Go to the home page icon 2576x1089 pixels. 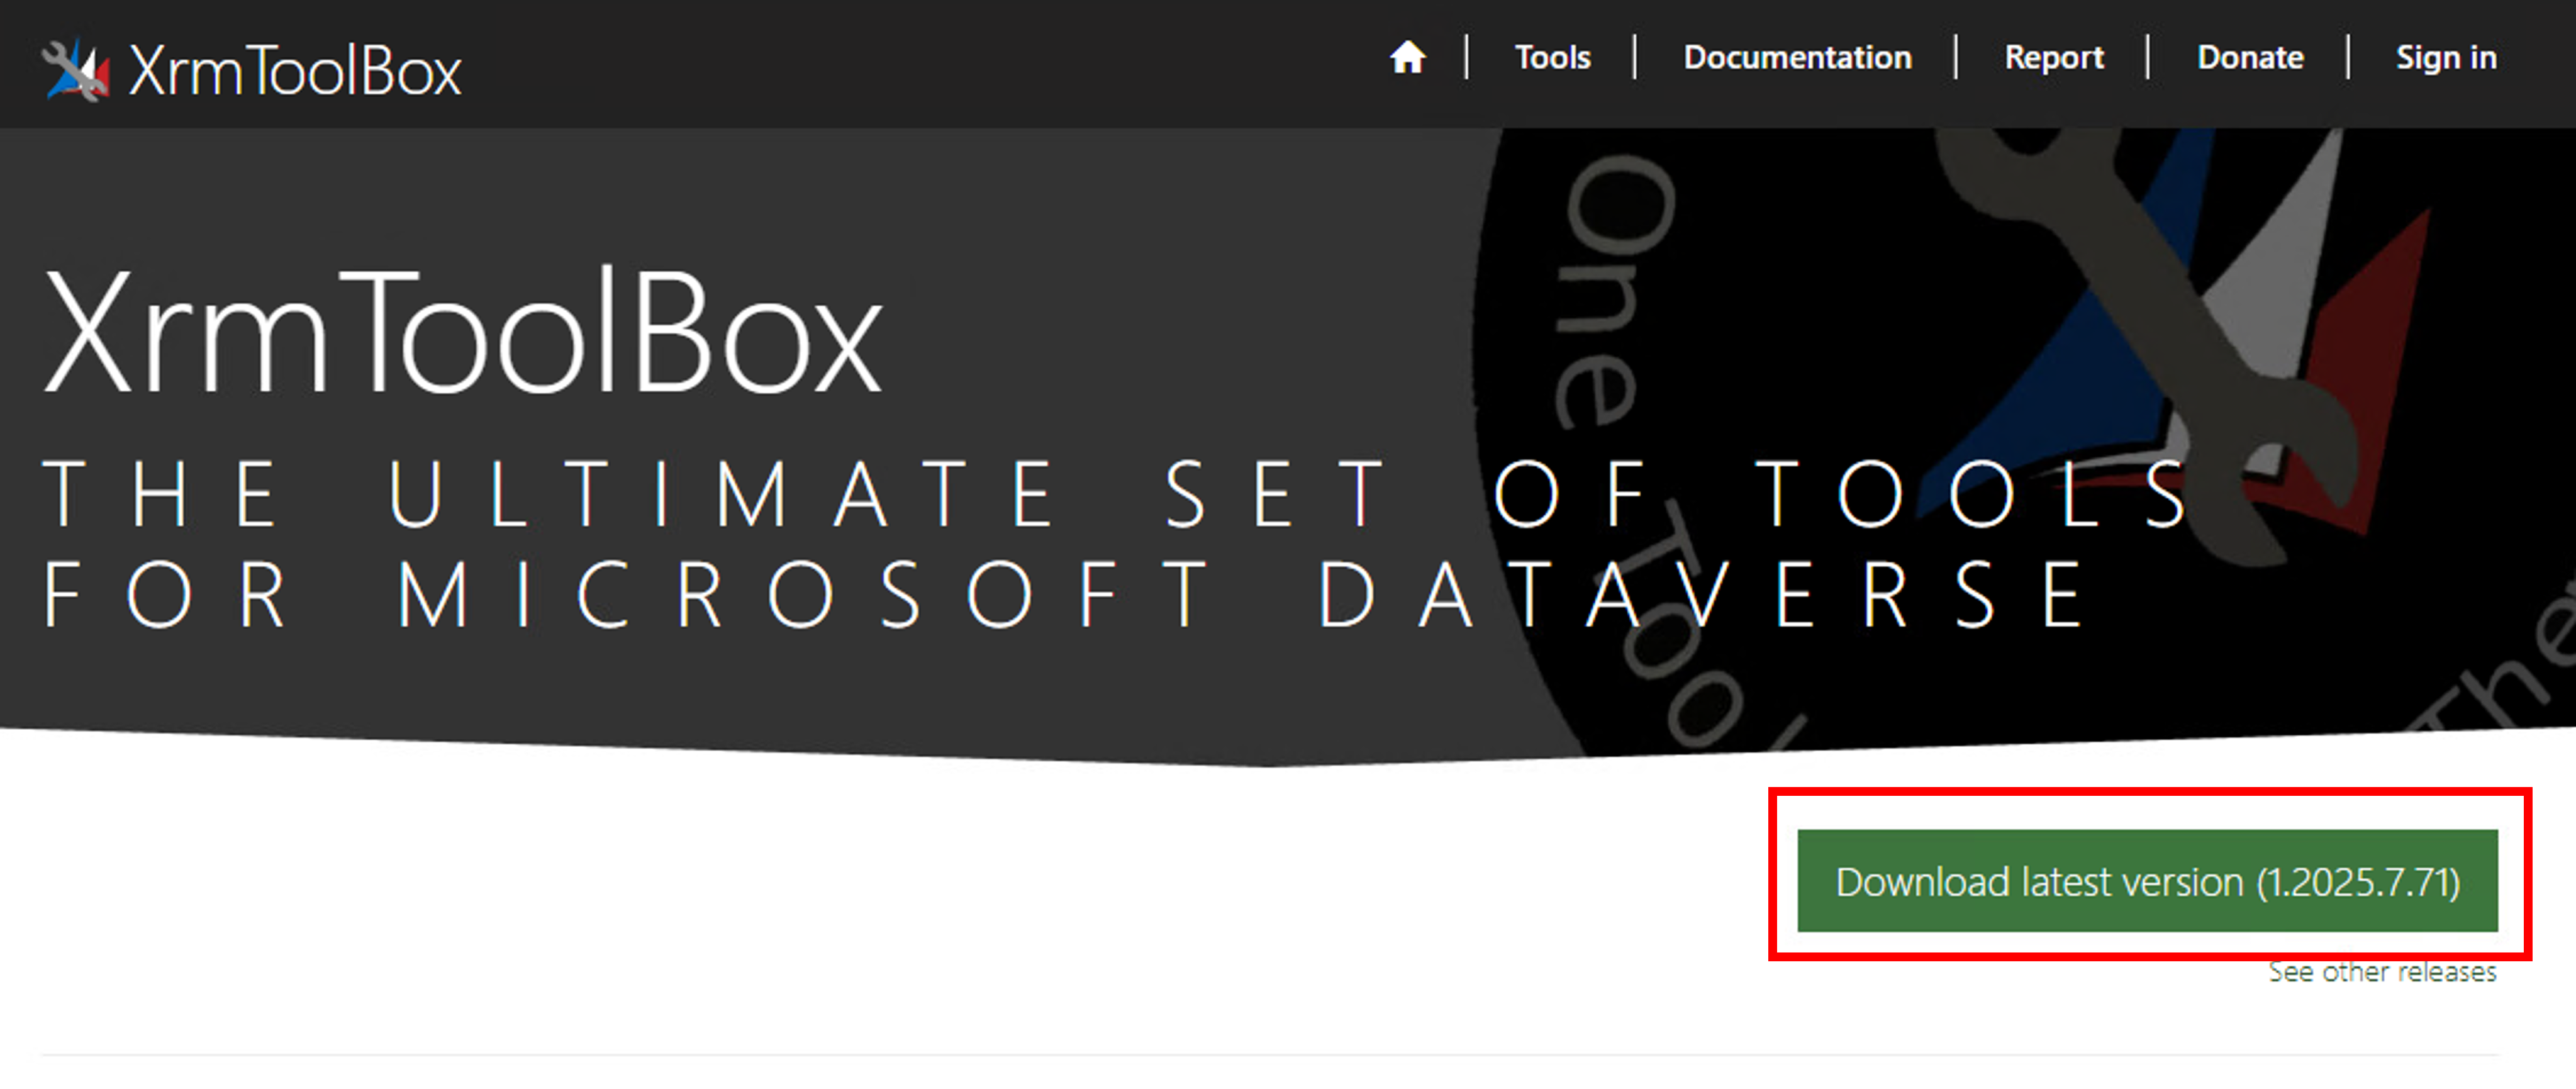pyautogui.click(x=1407, y=57)
